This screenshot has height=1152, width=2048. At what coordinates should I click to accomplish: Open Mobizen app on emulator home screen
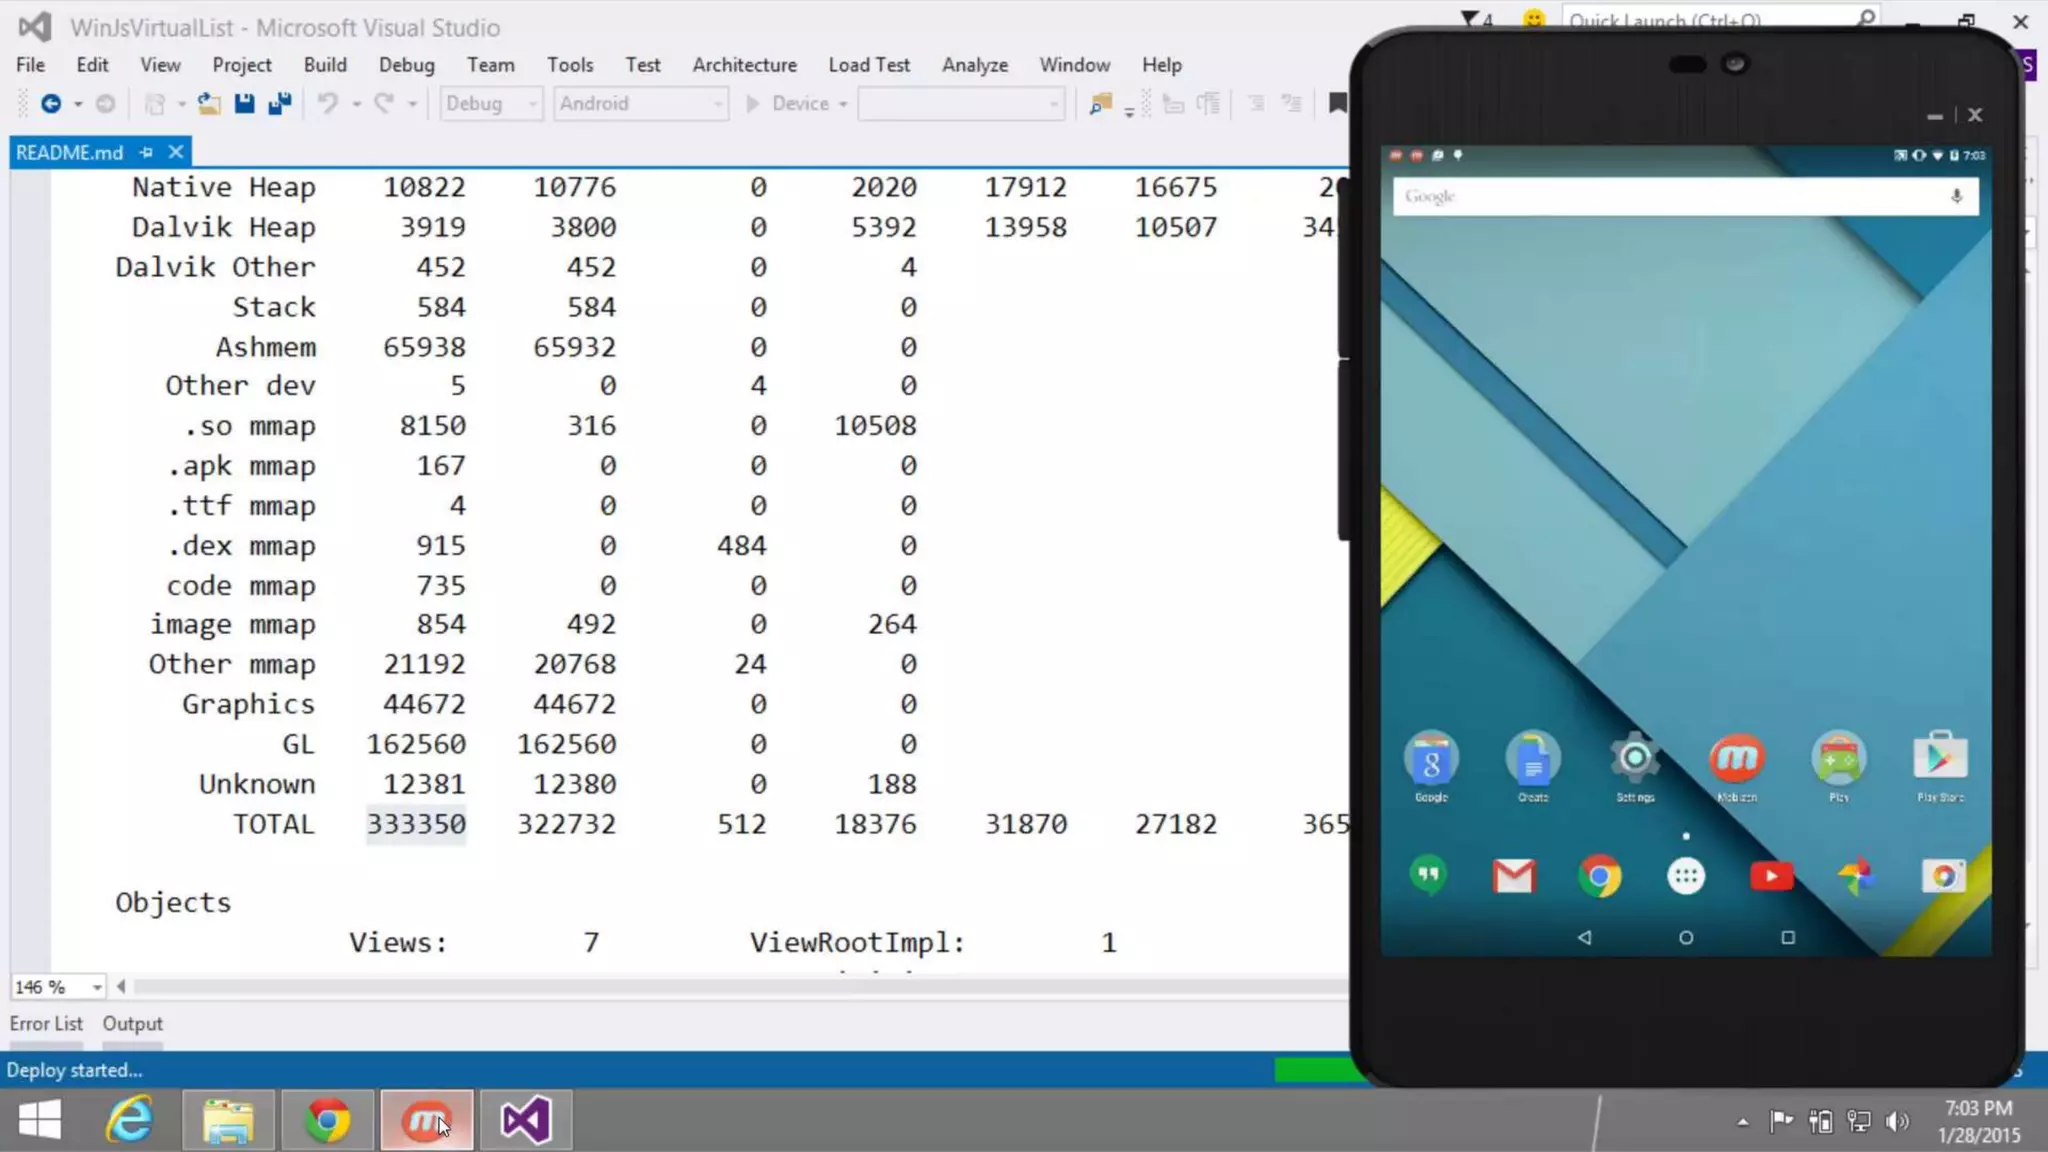[1737, 759]
